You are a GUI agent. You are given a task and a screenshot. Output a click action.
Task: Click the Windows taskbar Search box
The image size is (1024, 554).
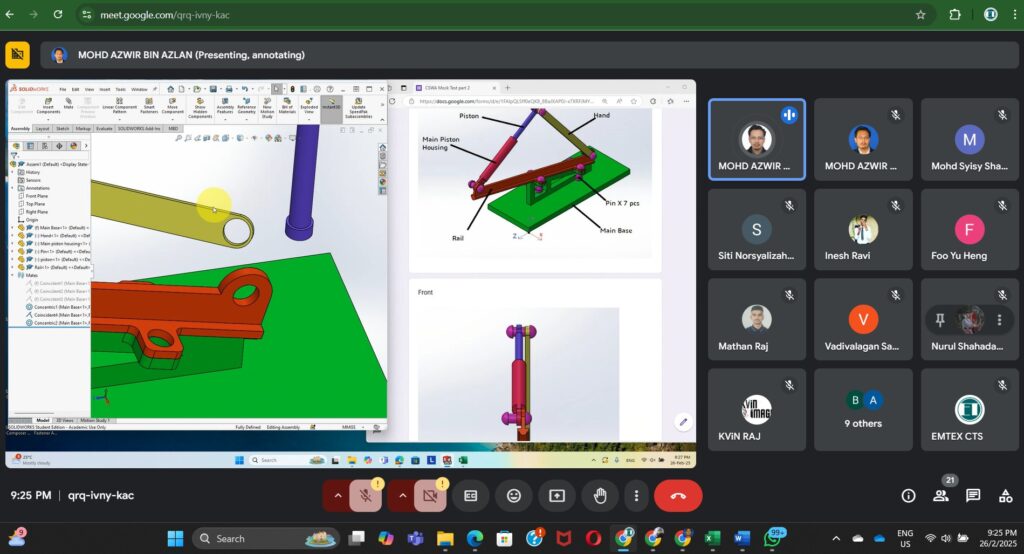point(265,538)
